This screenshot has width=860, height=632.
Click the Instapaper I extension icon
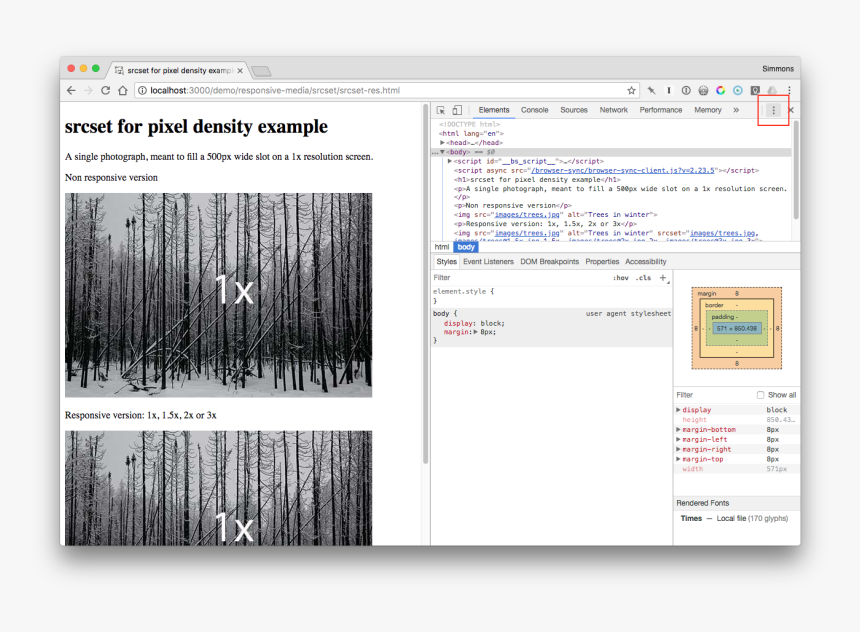click(669, 91)
